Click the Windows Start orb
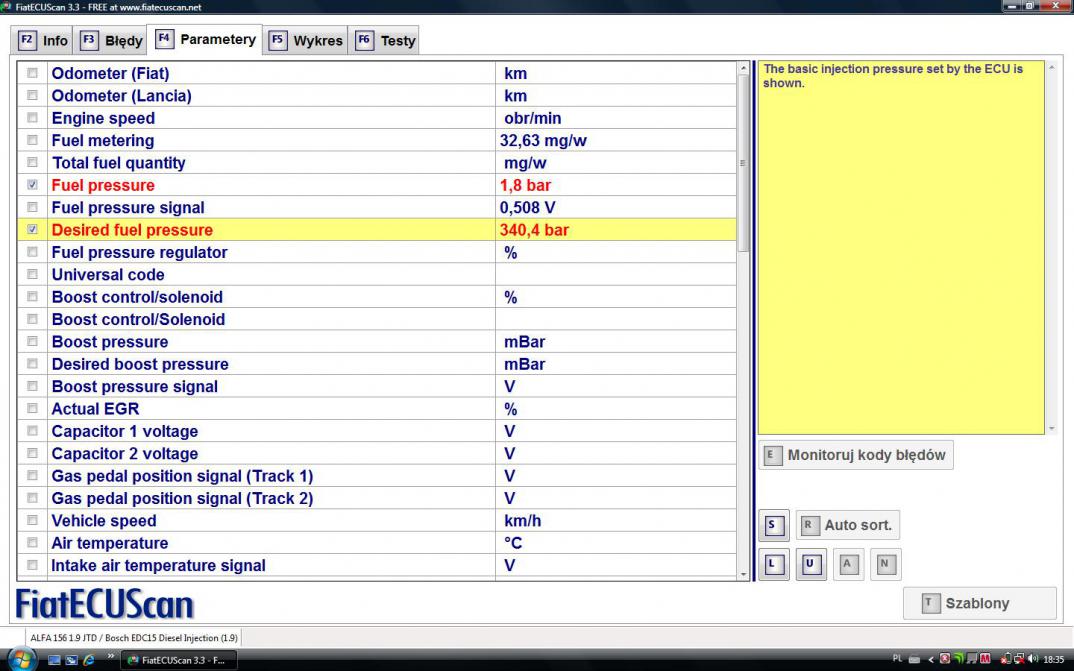Image resolution: width=1074 pixels, height=671 pixels. coord(23,659)
